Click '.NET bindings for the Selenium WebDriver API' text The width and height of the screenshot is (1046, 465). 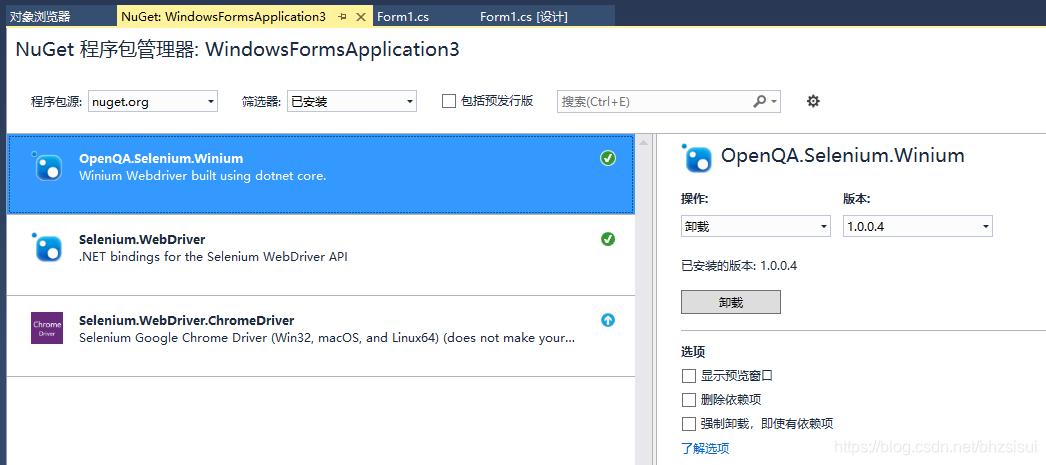(213, 257)
